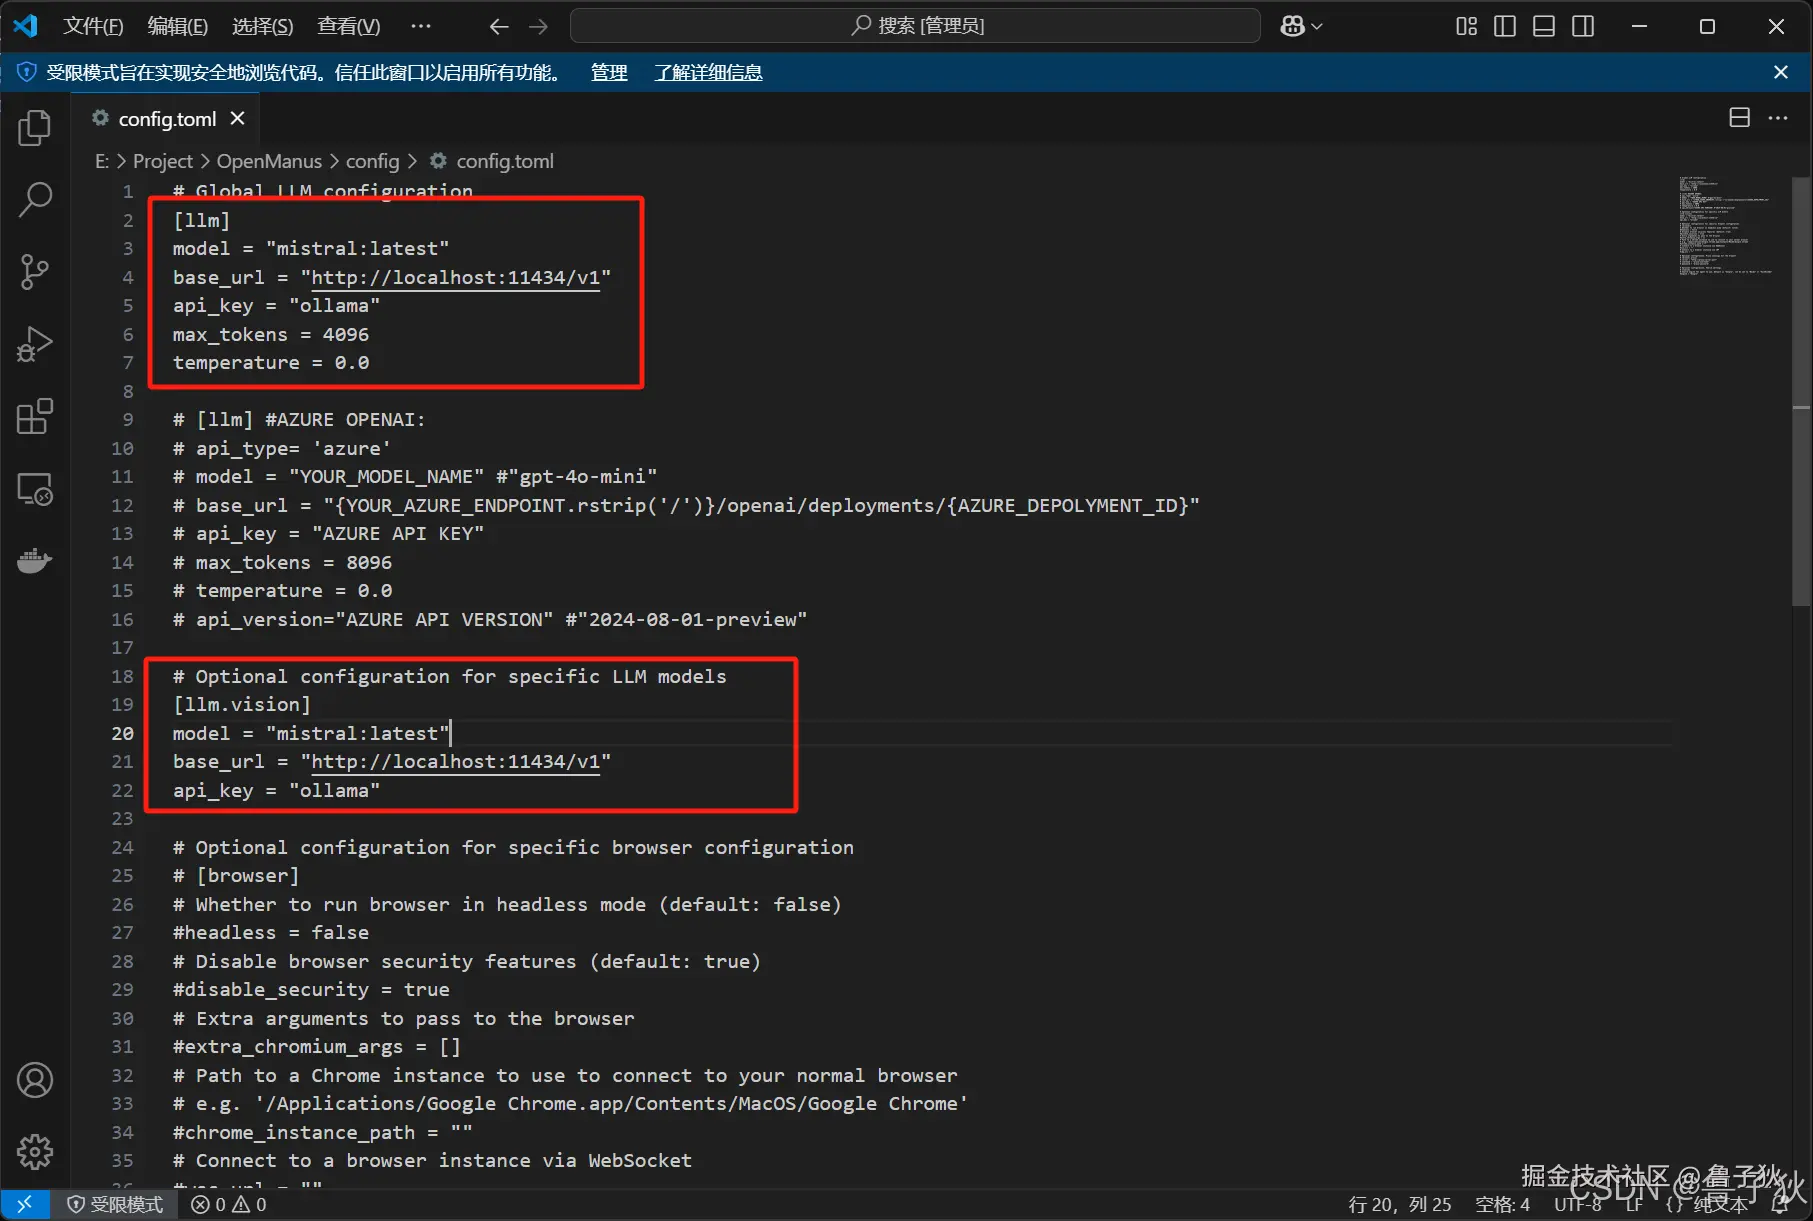The width and height of the screenshot is (1813, 1221).
Task: Click the [llm.vision] section header
Action: (x=241, y=704)
